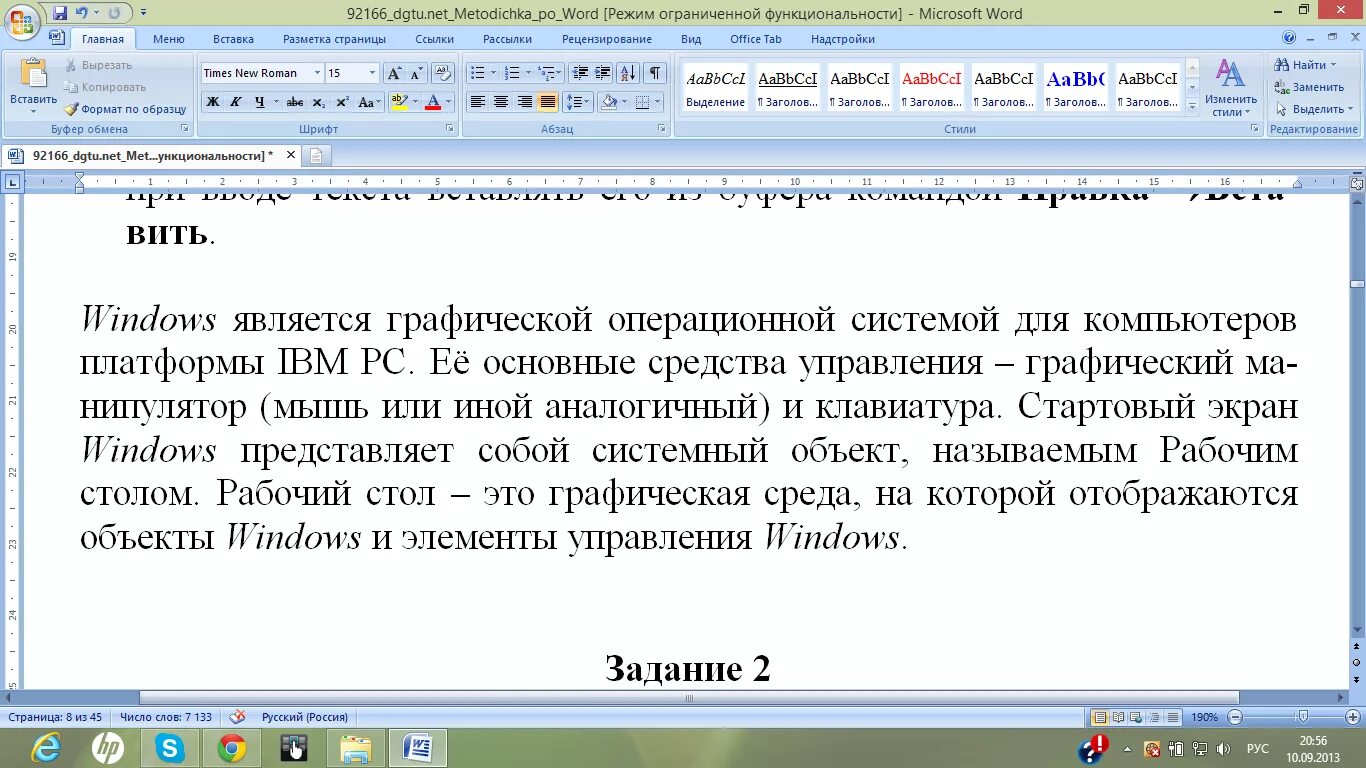The height and width of the screenshot is (768, 1366).
Task: Click the Русский (Россия) language indicator
Action: coord(305,717)
